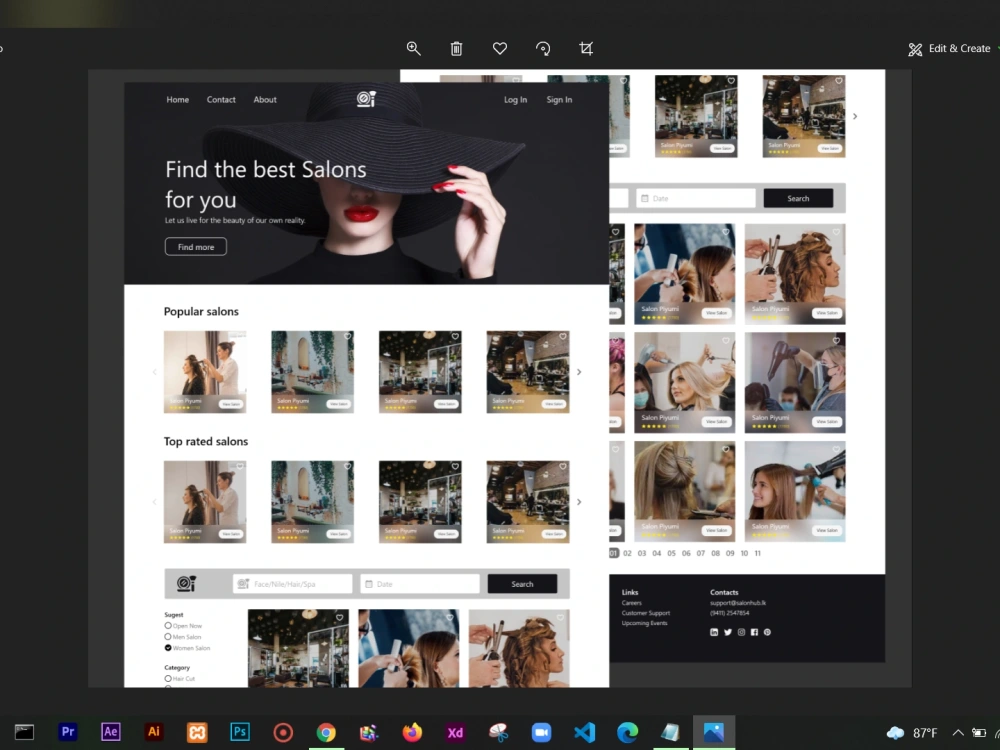Click the Date field in the lower search bar
The image size is (1000, 750).
click(420, 584)
